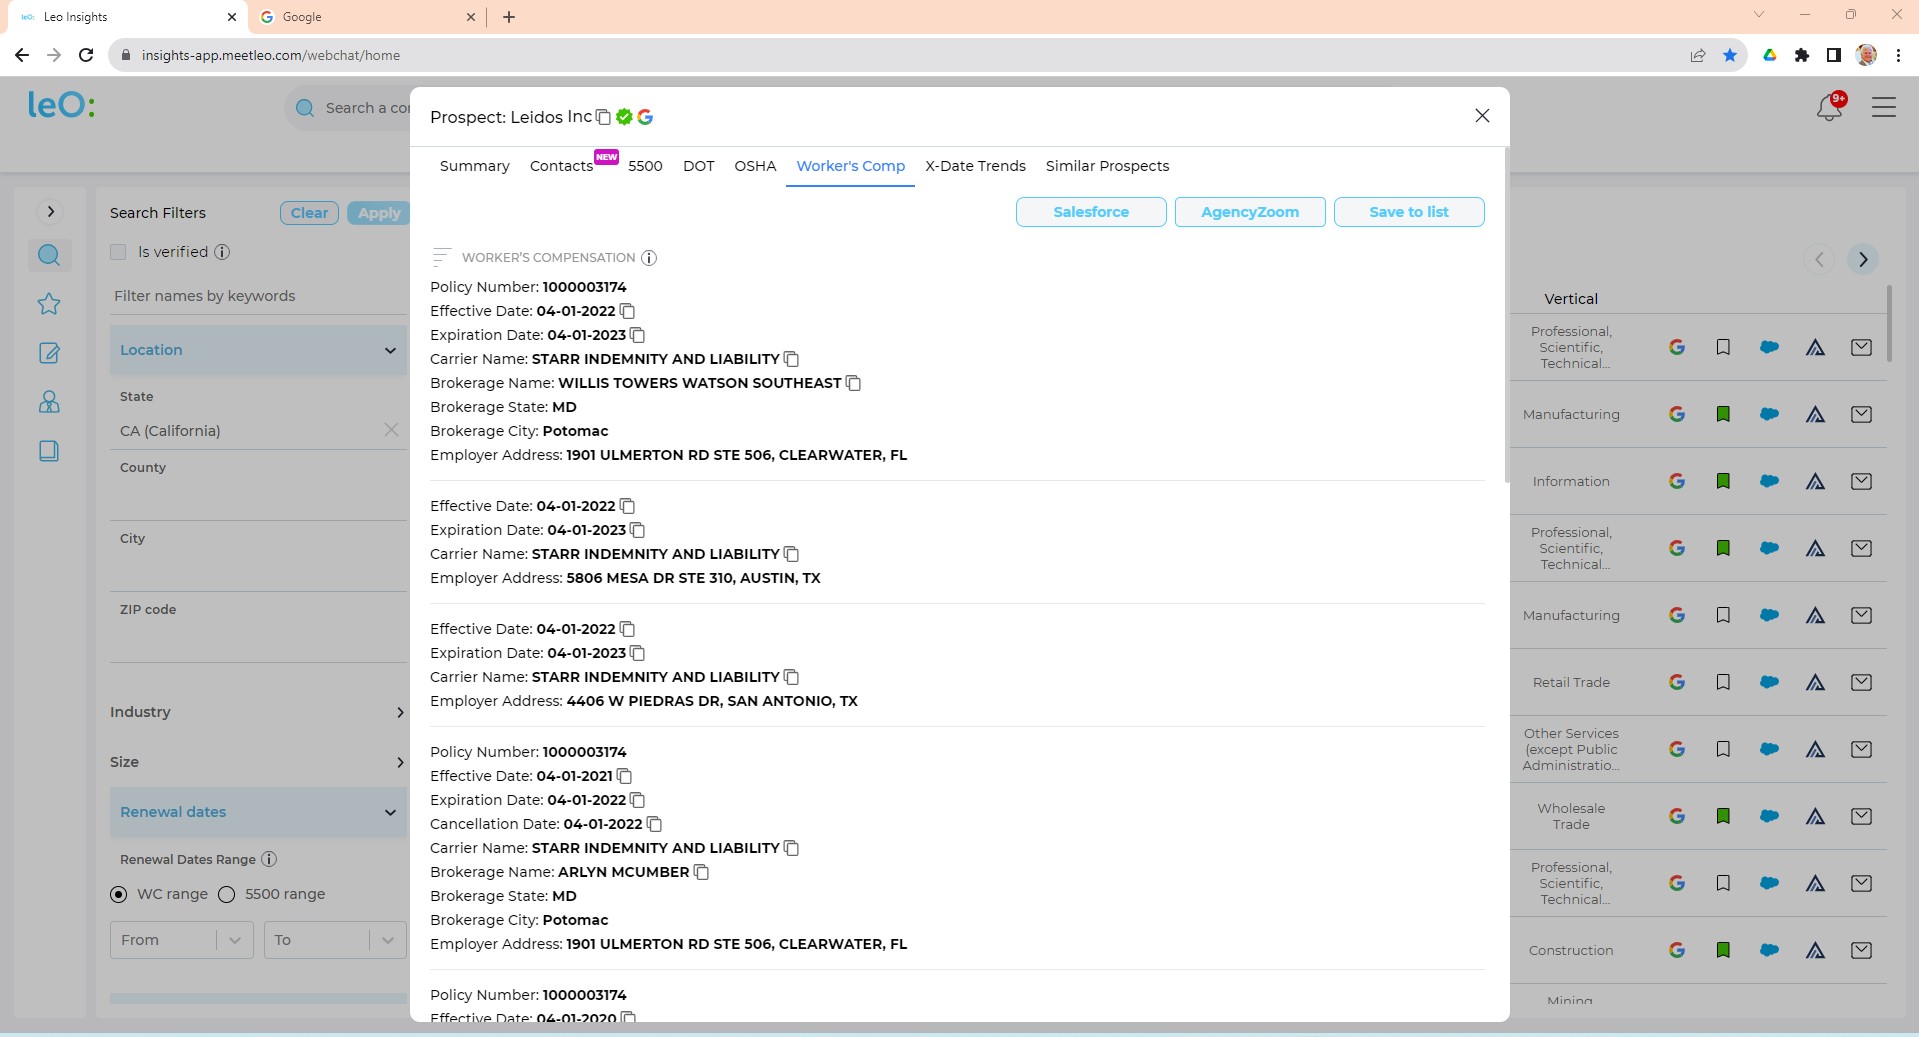
Task: Copy the cancellation date 04-01-2022
Action: point(654,824)
